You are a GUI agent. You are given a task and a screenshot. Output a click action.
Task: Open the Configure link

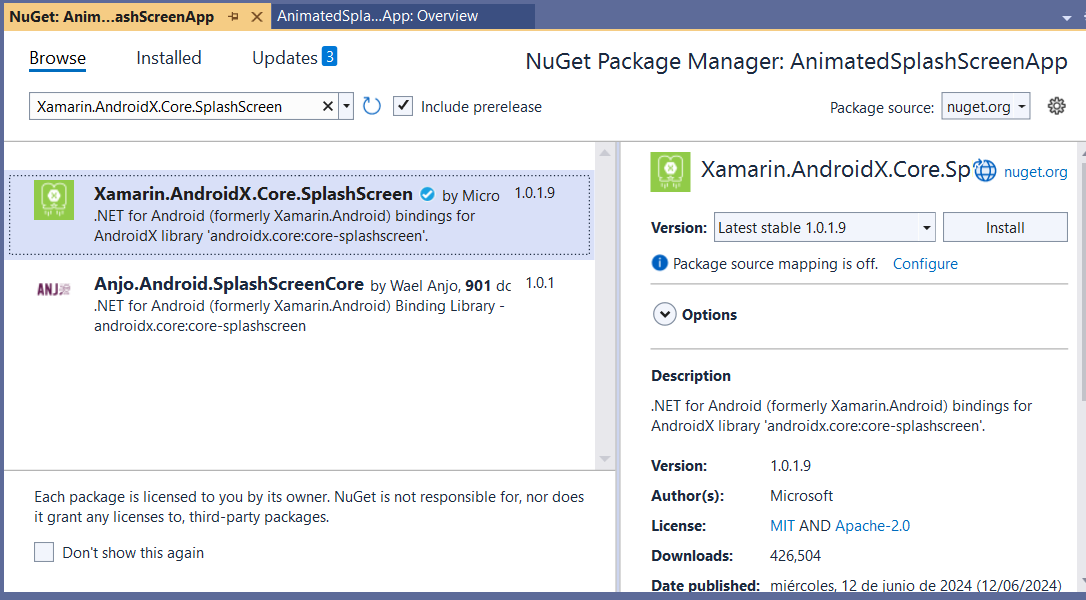(x=925, y=264)
